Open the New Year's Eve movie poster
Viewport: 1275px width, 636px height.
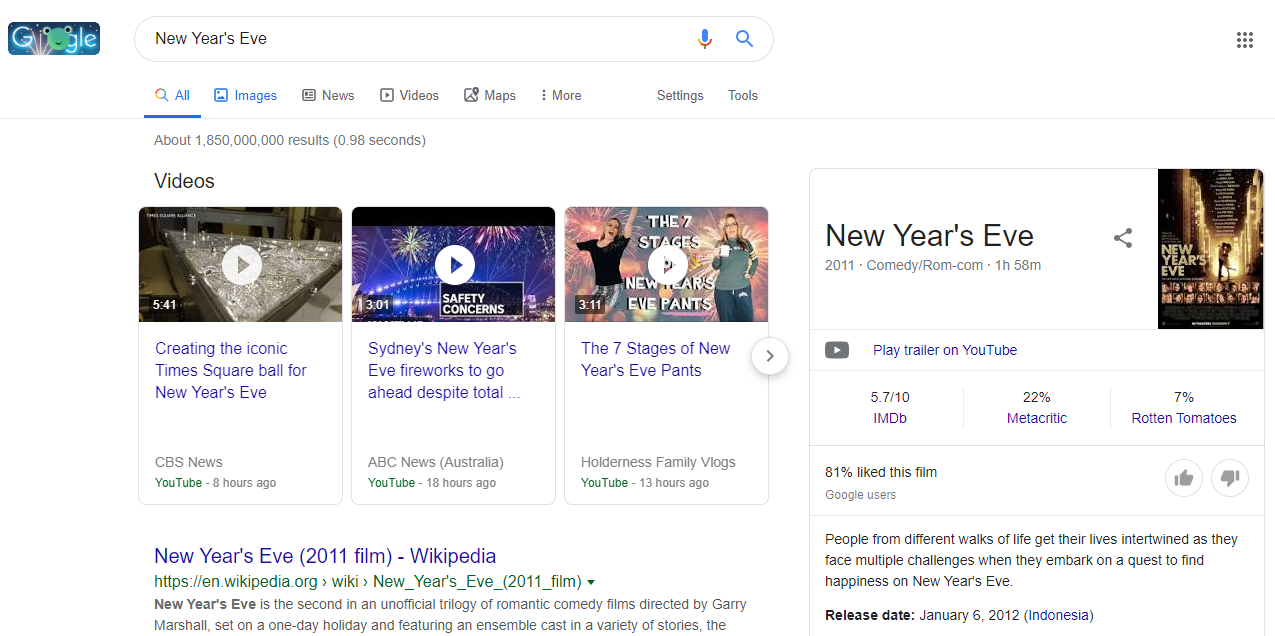click(1210, 249)
